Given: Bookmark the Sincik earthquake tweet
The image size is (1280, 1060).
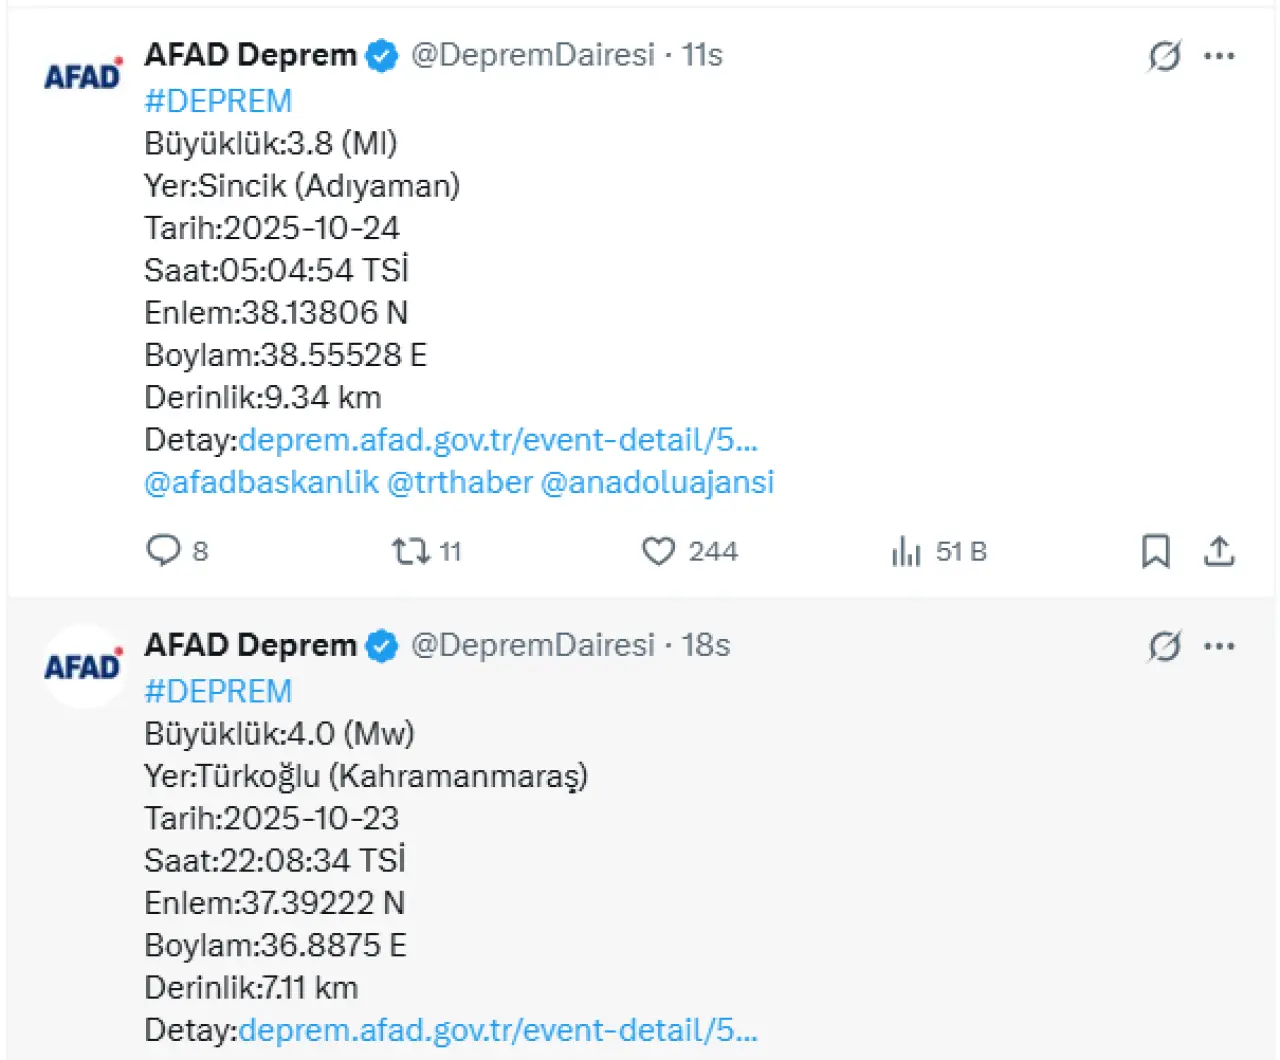Looking at the screenshot, I should pyautogui.click(x=1155, y=551).
